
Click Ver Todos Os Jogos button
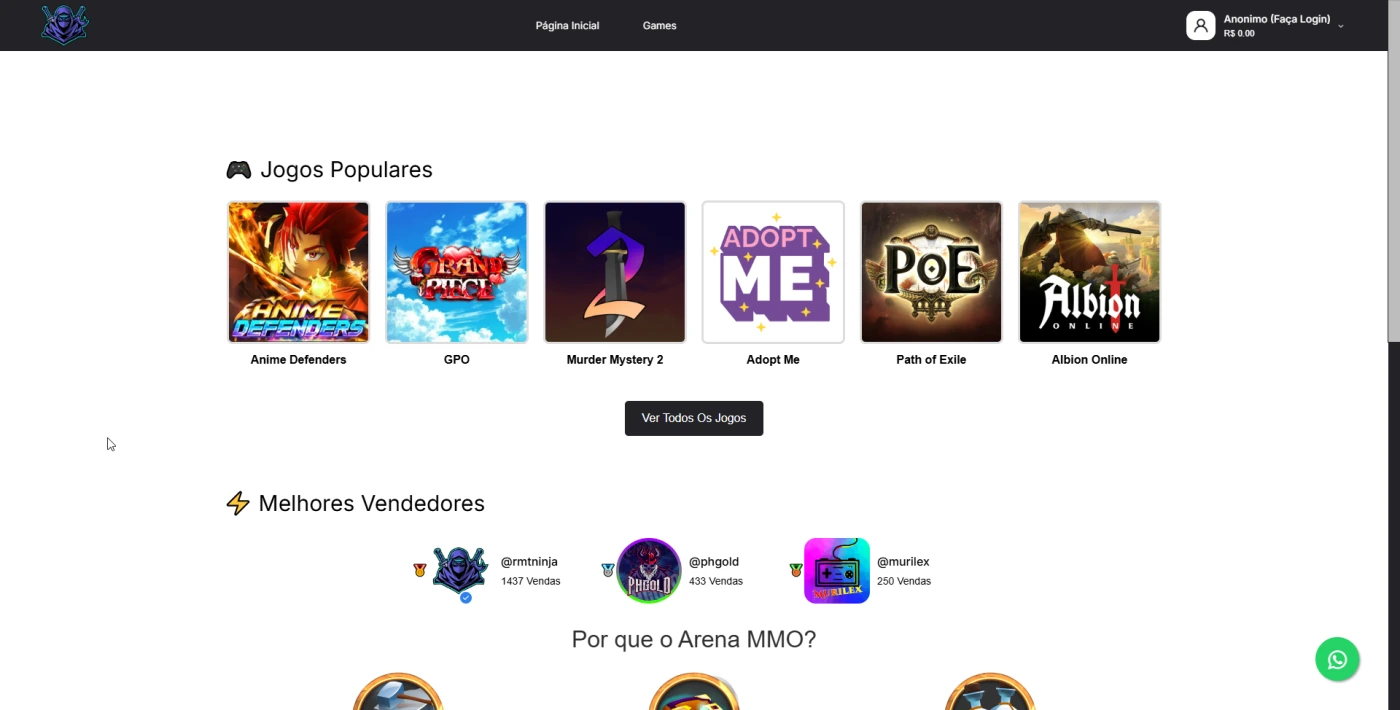tap(694, 418)
